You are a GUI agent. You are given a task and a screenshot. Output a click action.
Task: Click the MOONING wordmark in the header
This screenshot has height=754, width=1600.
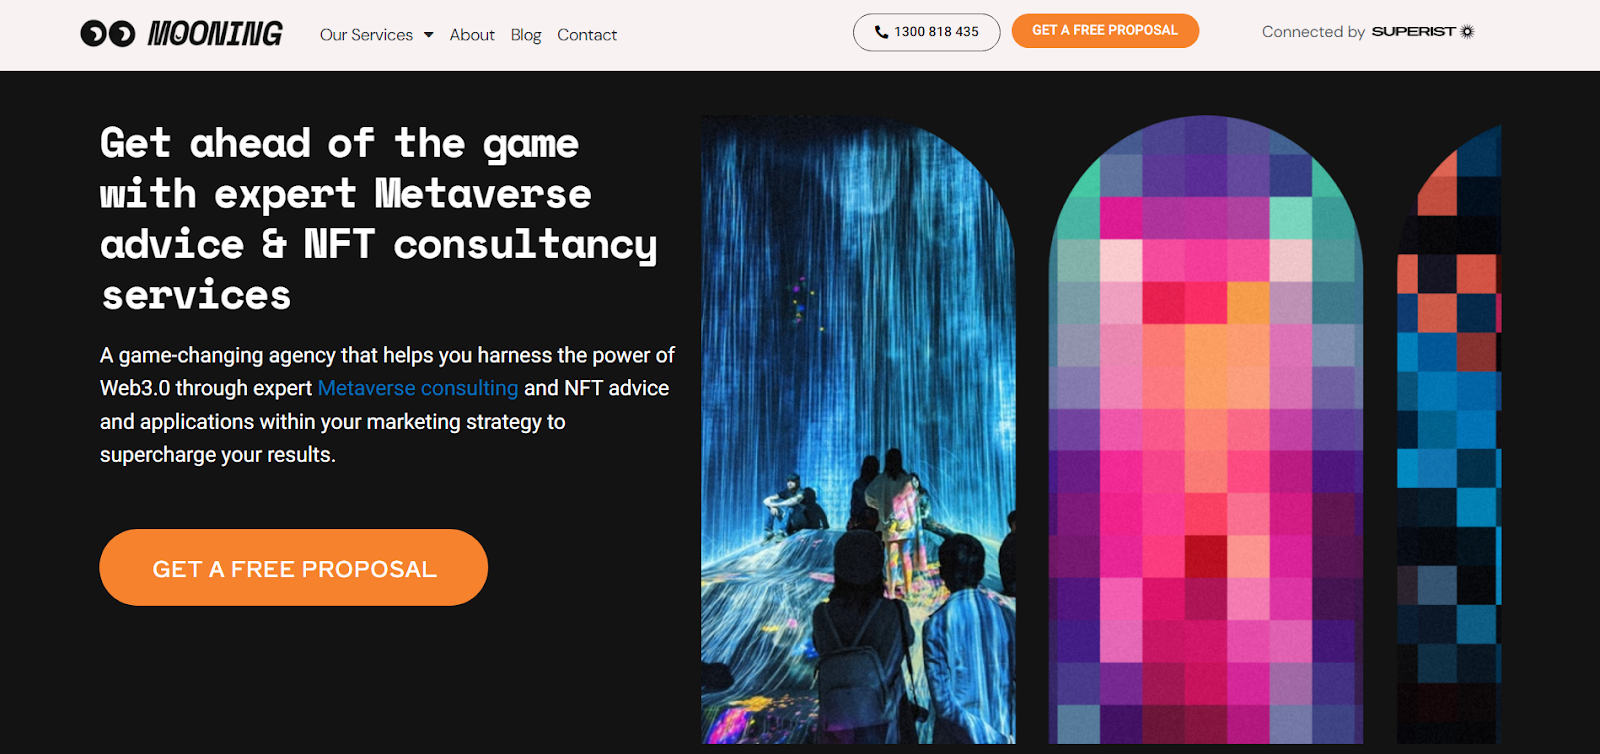[x=215, y=34]
